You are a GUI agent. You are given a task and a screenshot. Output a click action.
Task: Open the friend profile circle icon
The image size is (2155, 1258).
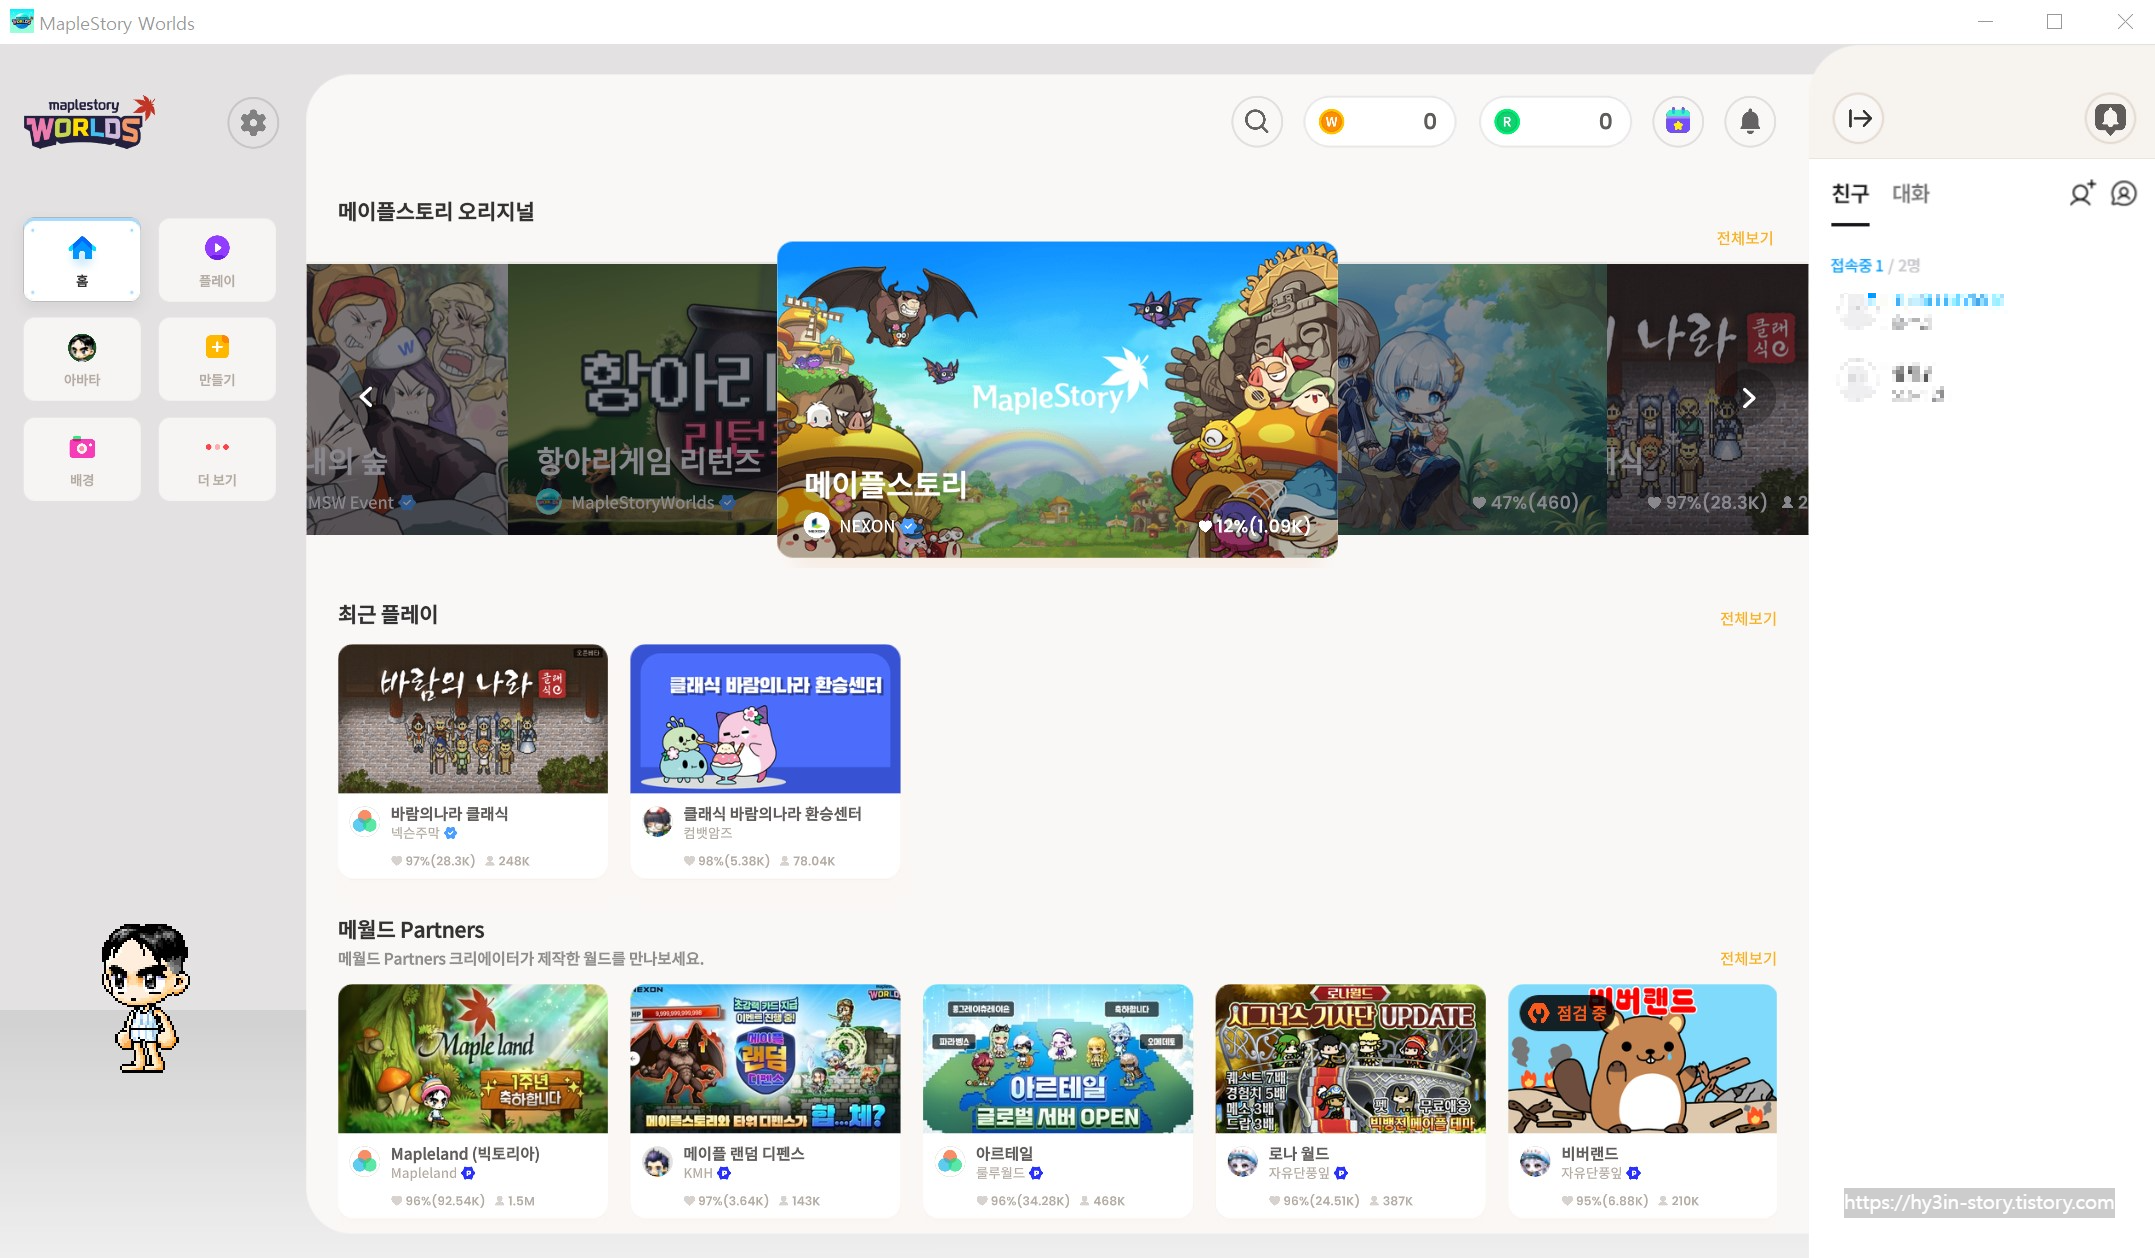[x=2123, y=193]
